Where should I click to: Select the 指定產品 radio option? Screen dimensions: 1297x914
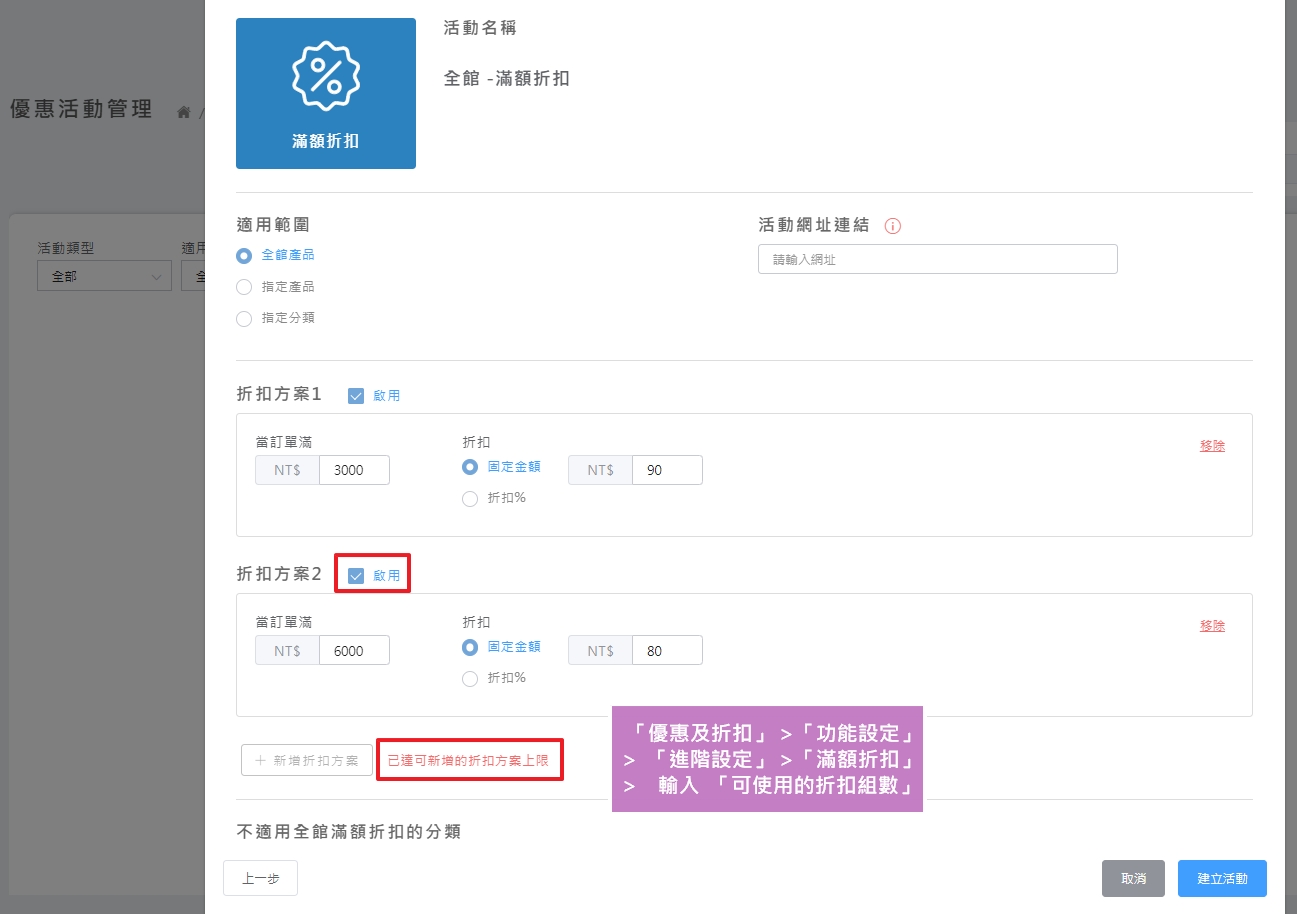coord(244,287)
